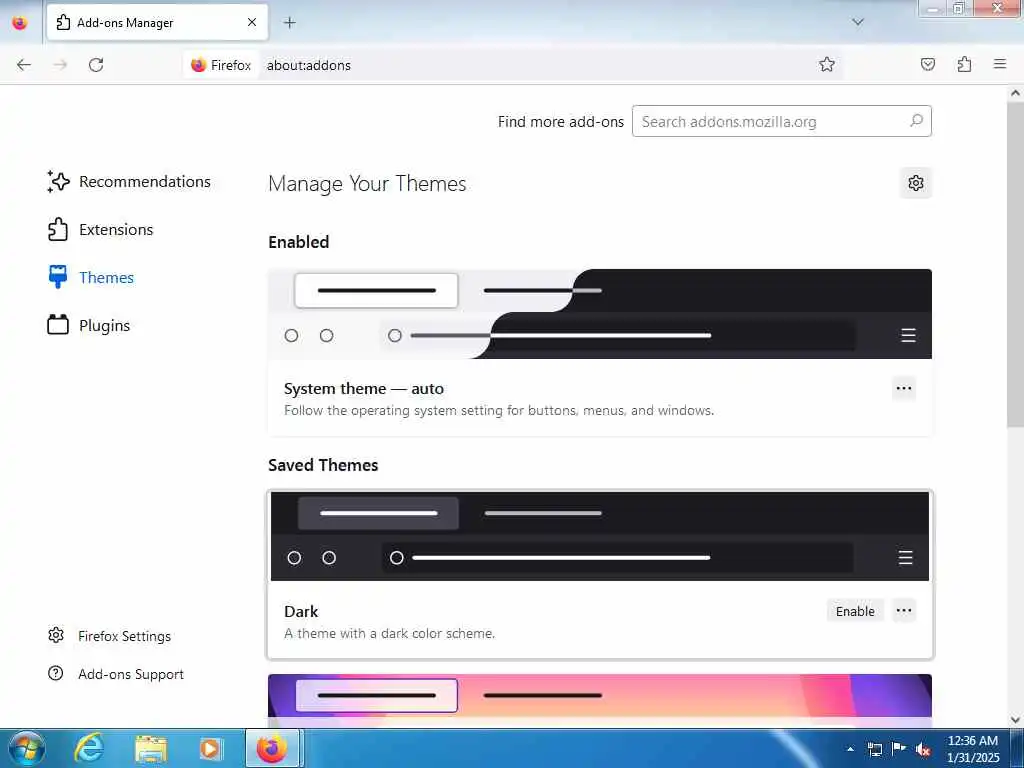Viewport: 1024px width, 768px height.
Task: Click the Search addons.mozilla.org field
Action: click(782, 121)
